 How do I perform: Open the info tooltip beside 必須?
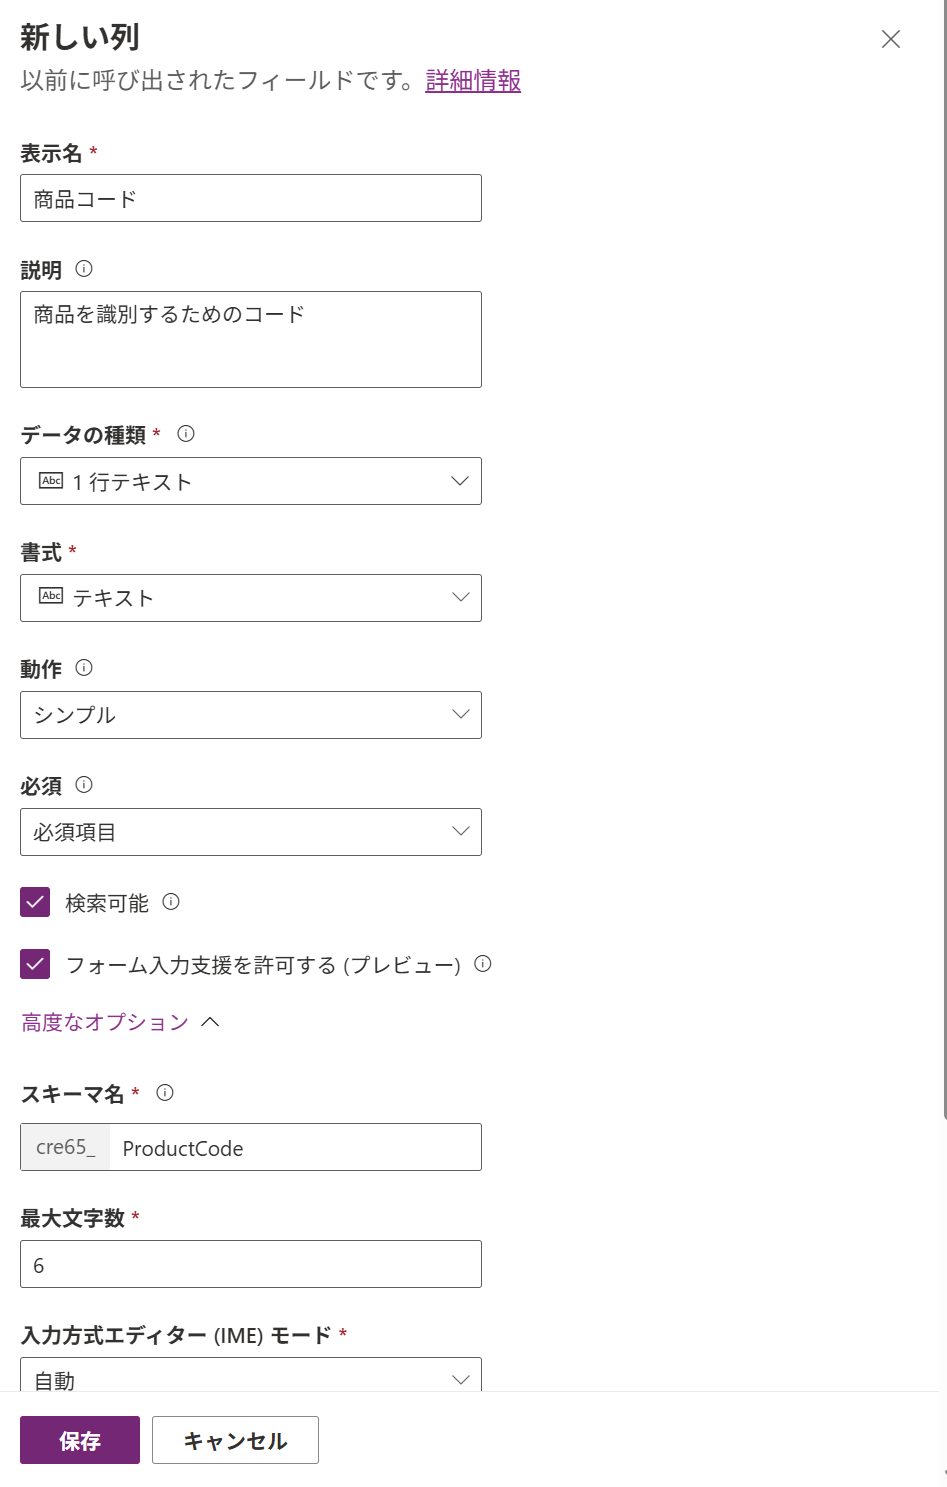[81, 785]
